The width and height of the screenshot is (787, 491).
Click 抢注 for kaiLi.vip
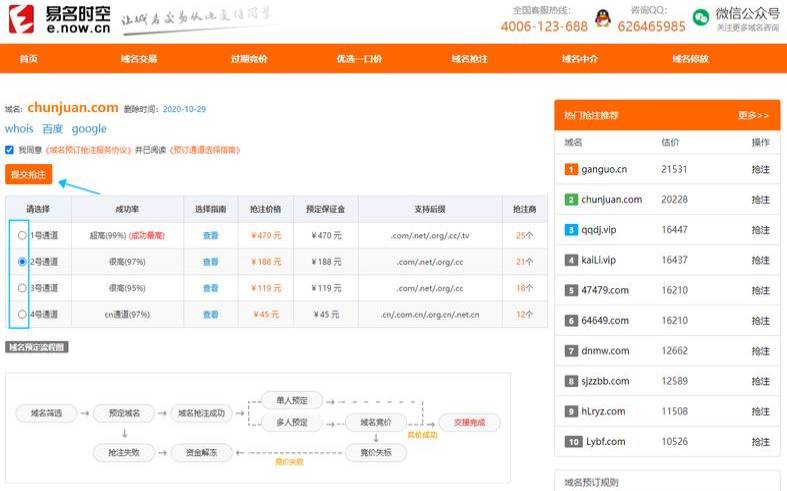tap(760, 260)
